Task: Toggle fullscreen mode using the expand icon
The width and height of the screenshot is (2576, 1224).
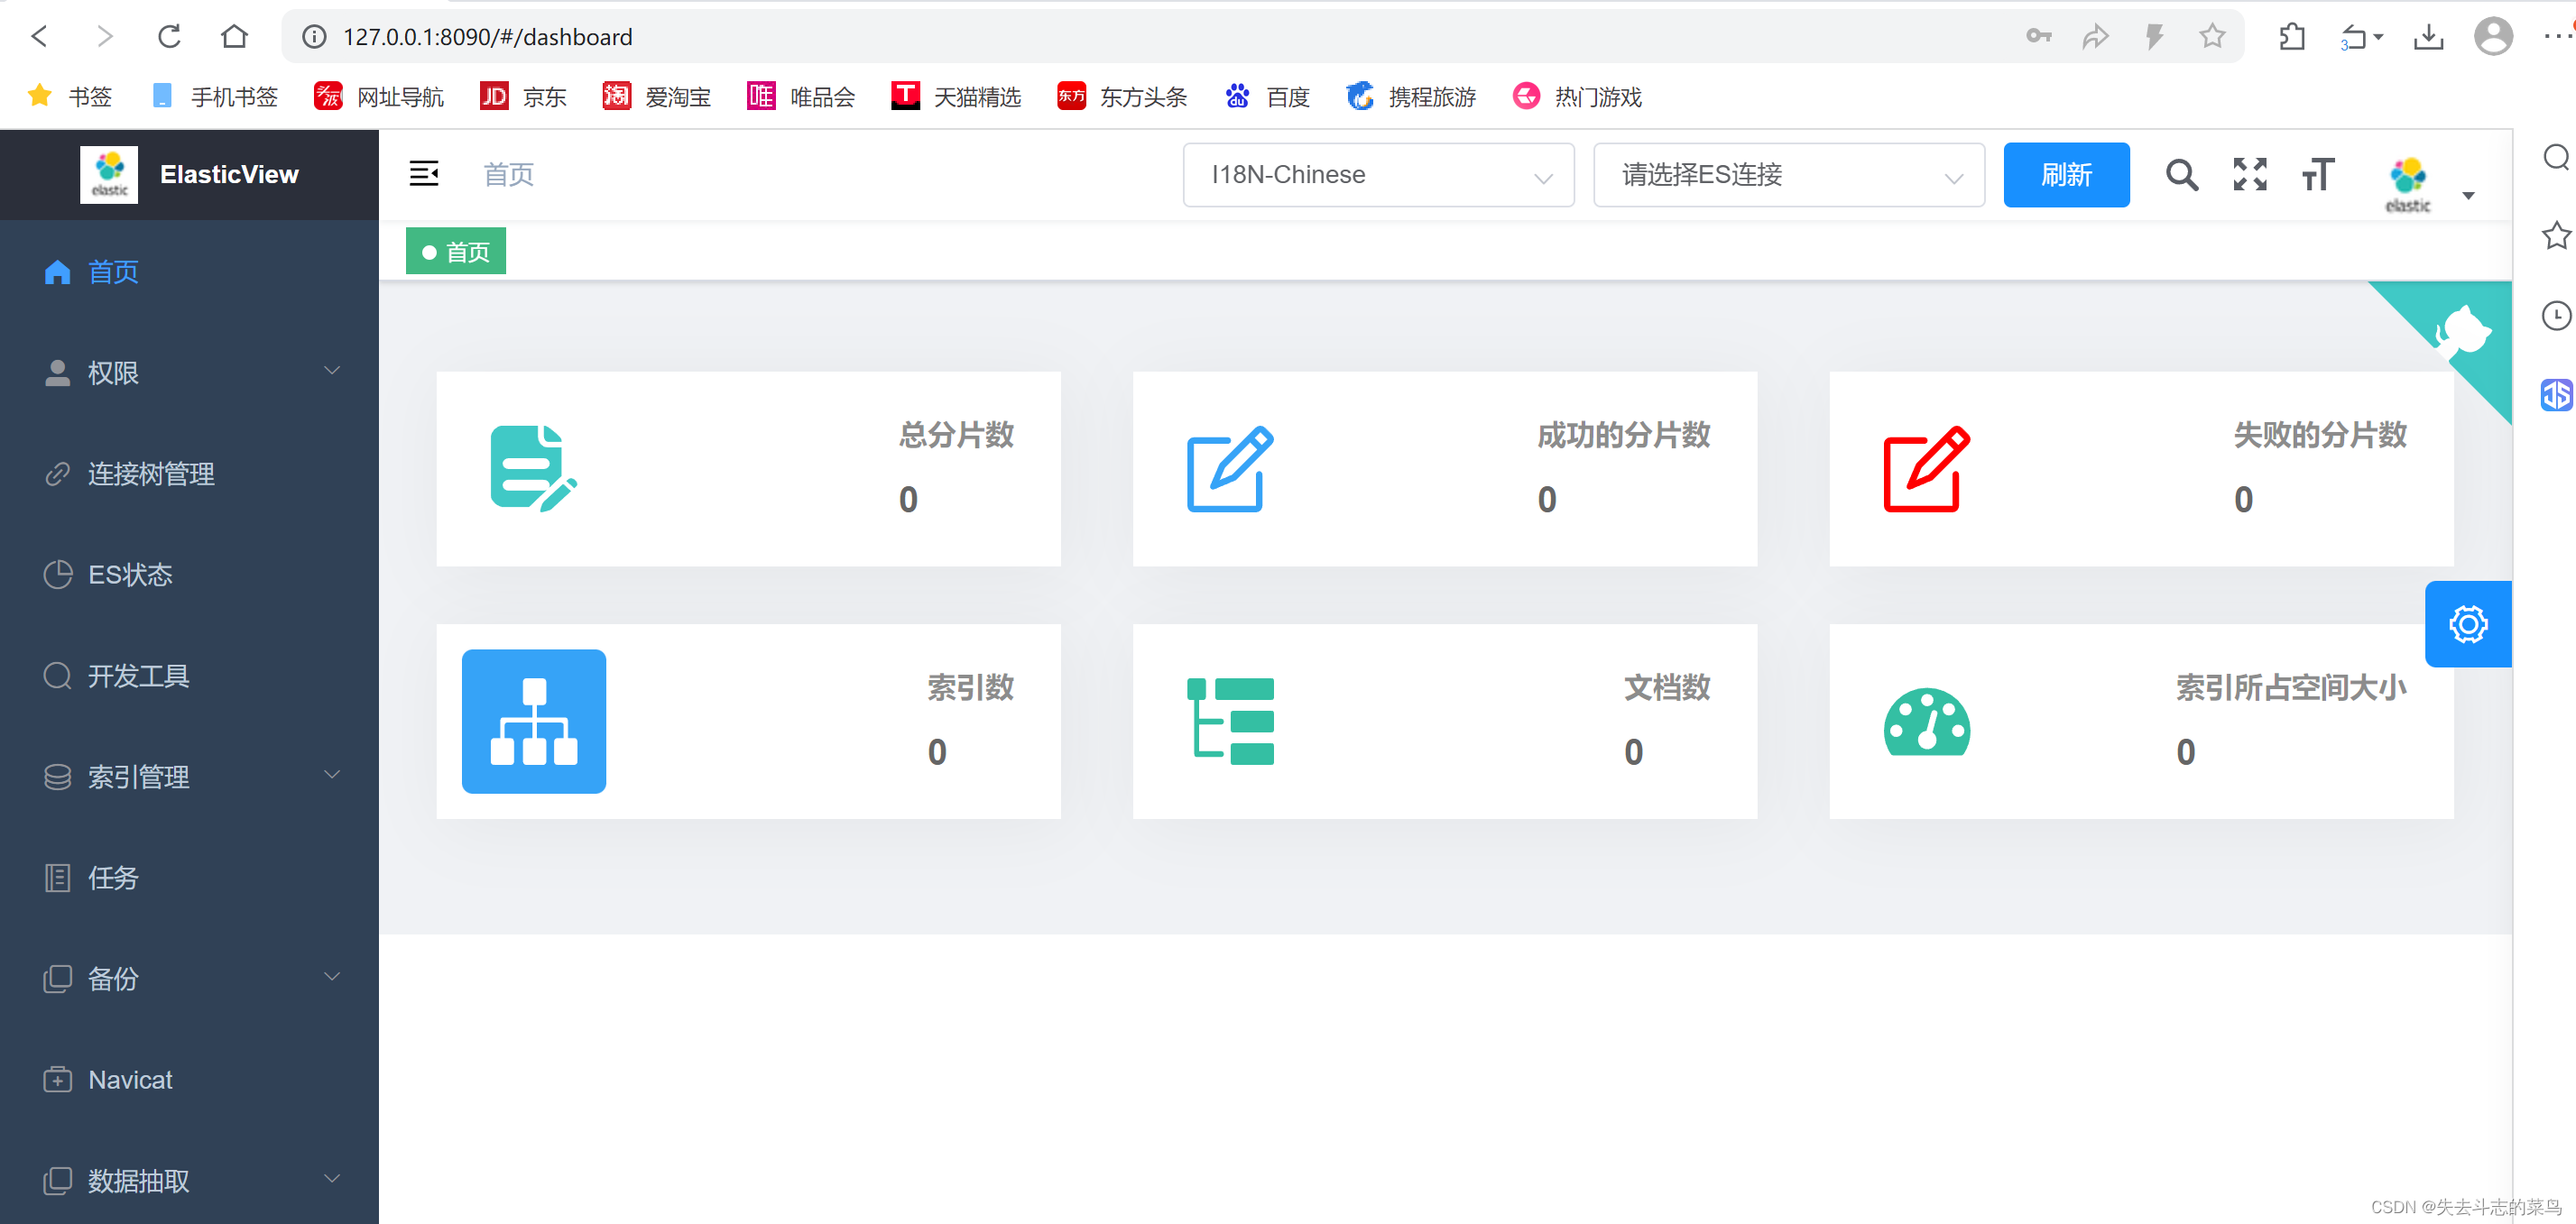Action: pos(2249,174)
